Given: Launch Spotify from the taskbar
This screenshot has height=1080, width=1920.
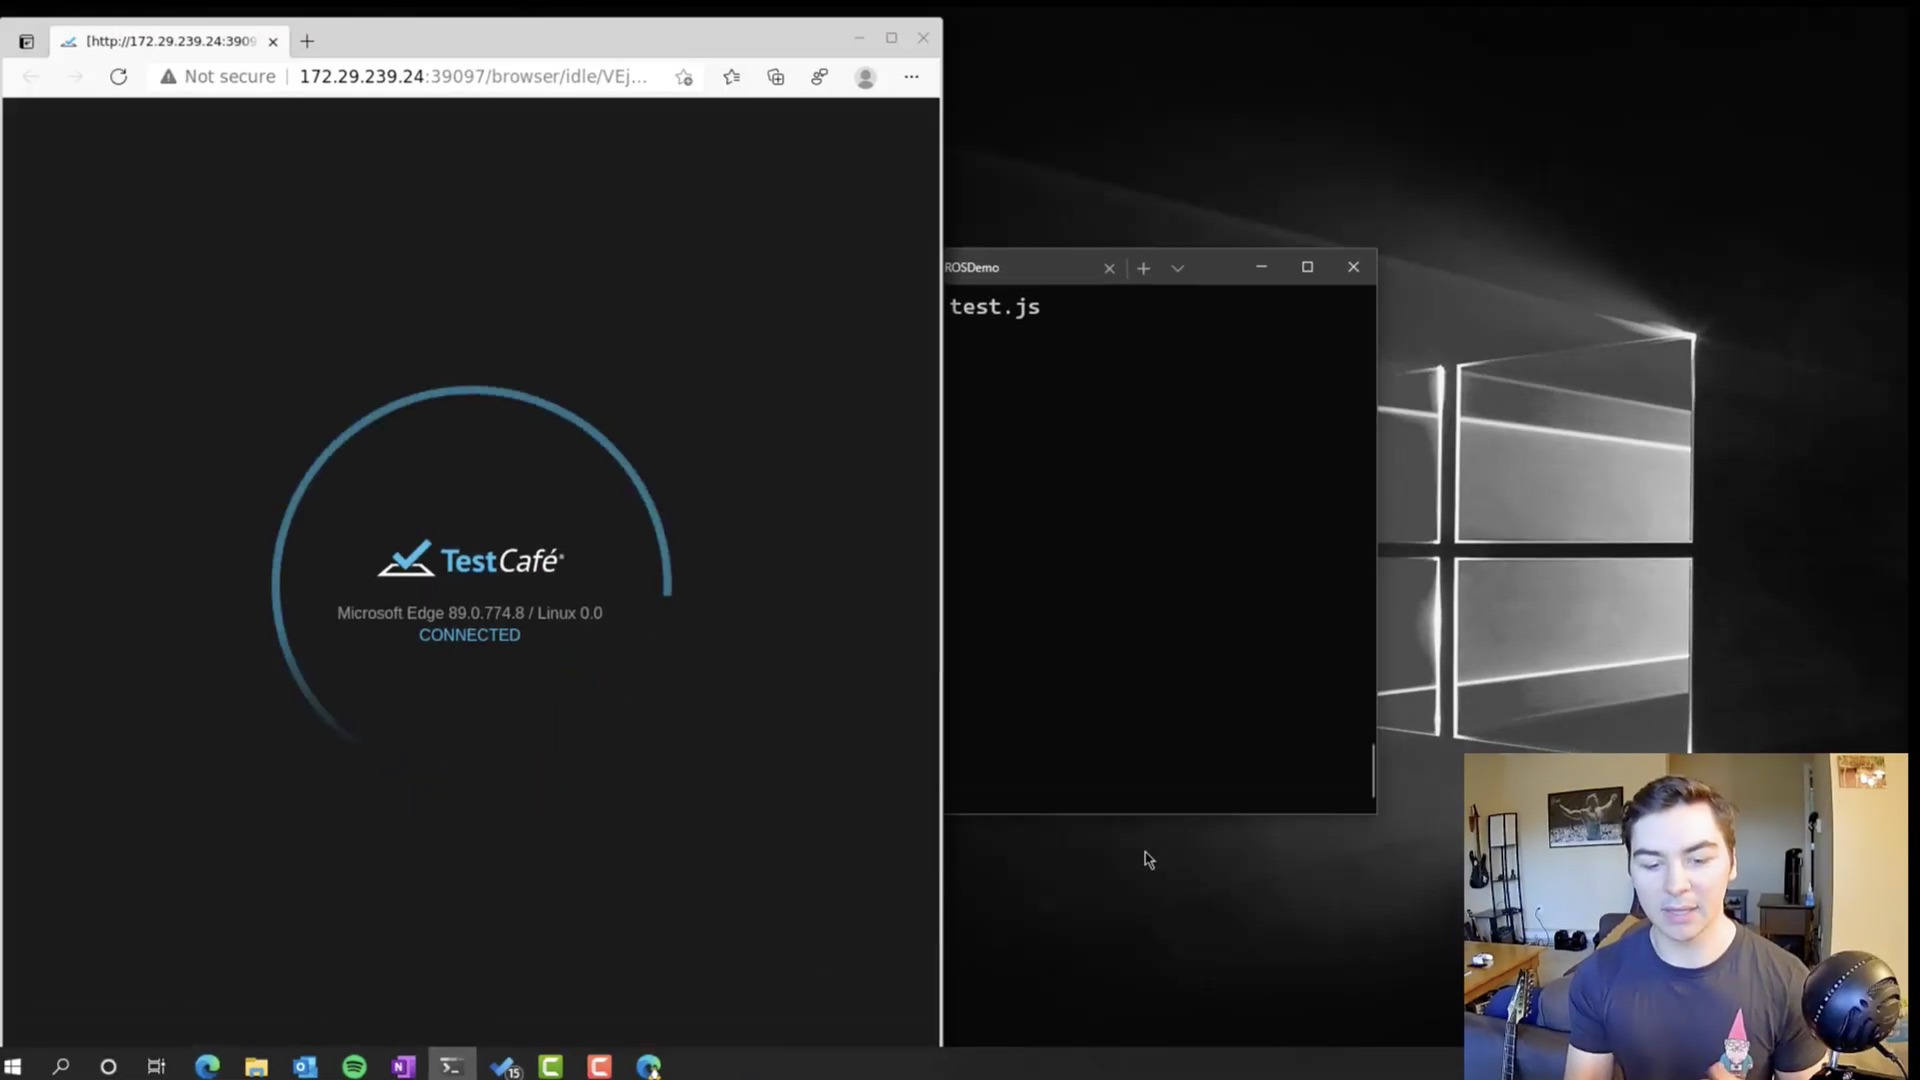Looking at the screenshot, I should click(x=354, y=1066).
